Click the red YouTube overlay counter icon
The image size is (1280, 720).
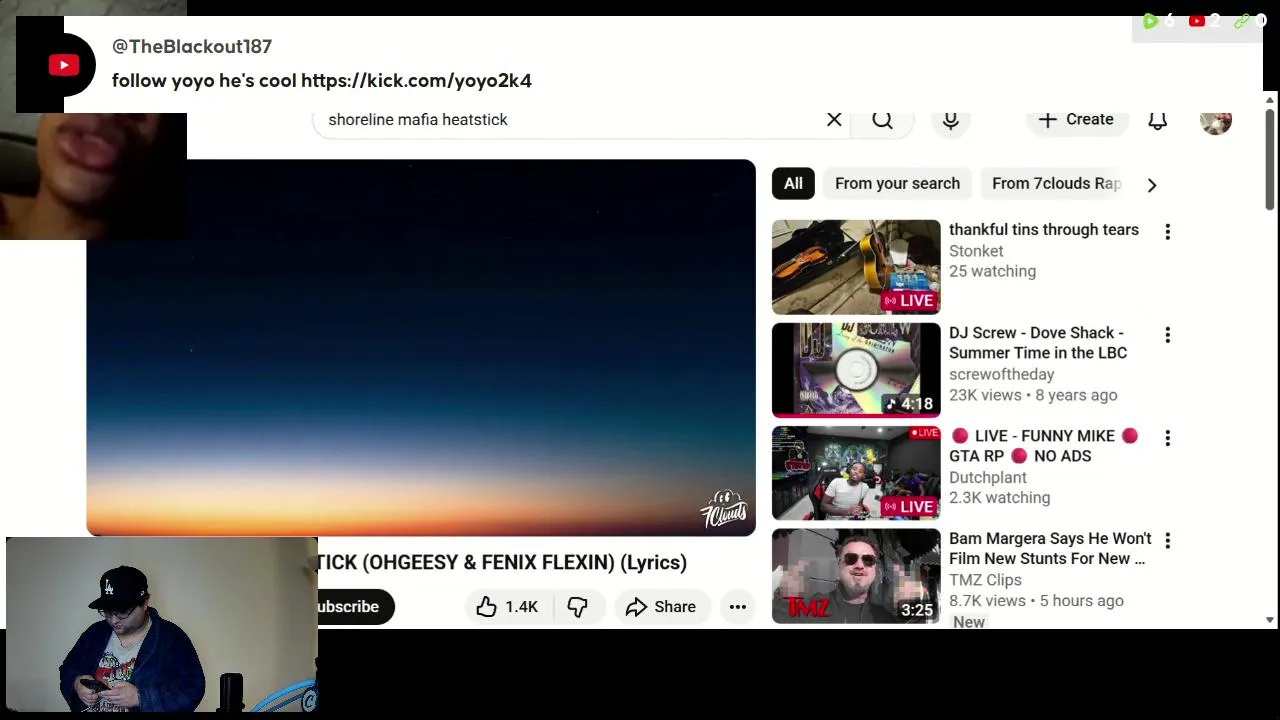(x=1196, y=21)
